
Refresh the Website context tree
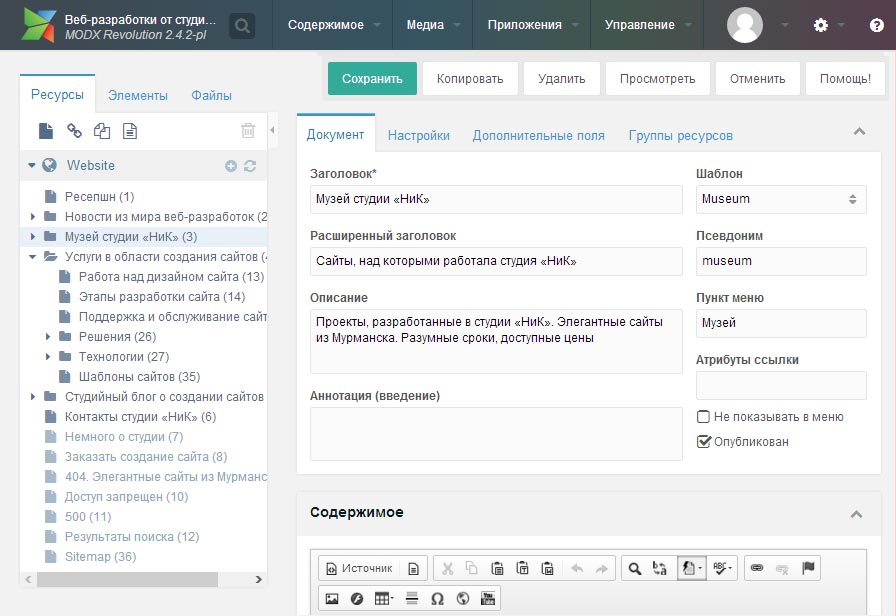[250, 166]
